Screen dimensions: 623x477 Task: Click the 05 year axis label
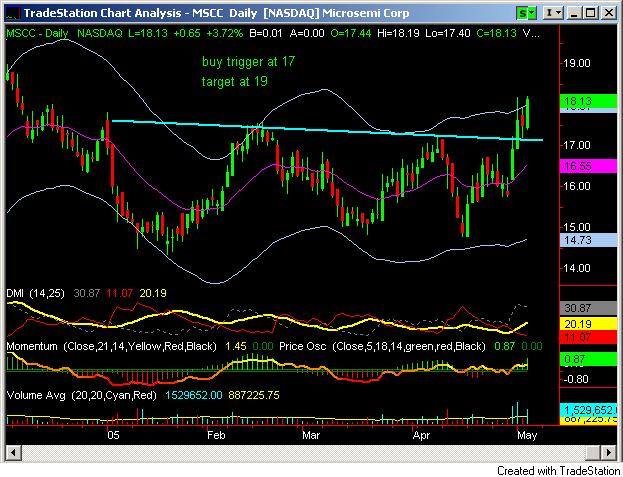[x=113, y=435]
